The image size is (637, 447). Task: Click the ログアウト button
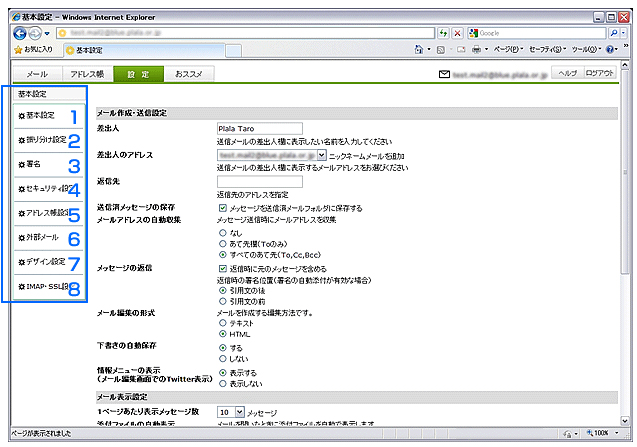click(599, 74)
